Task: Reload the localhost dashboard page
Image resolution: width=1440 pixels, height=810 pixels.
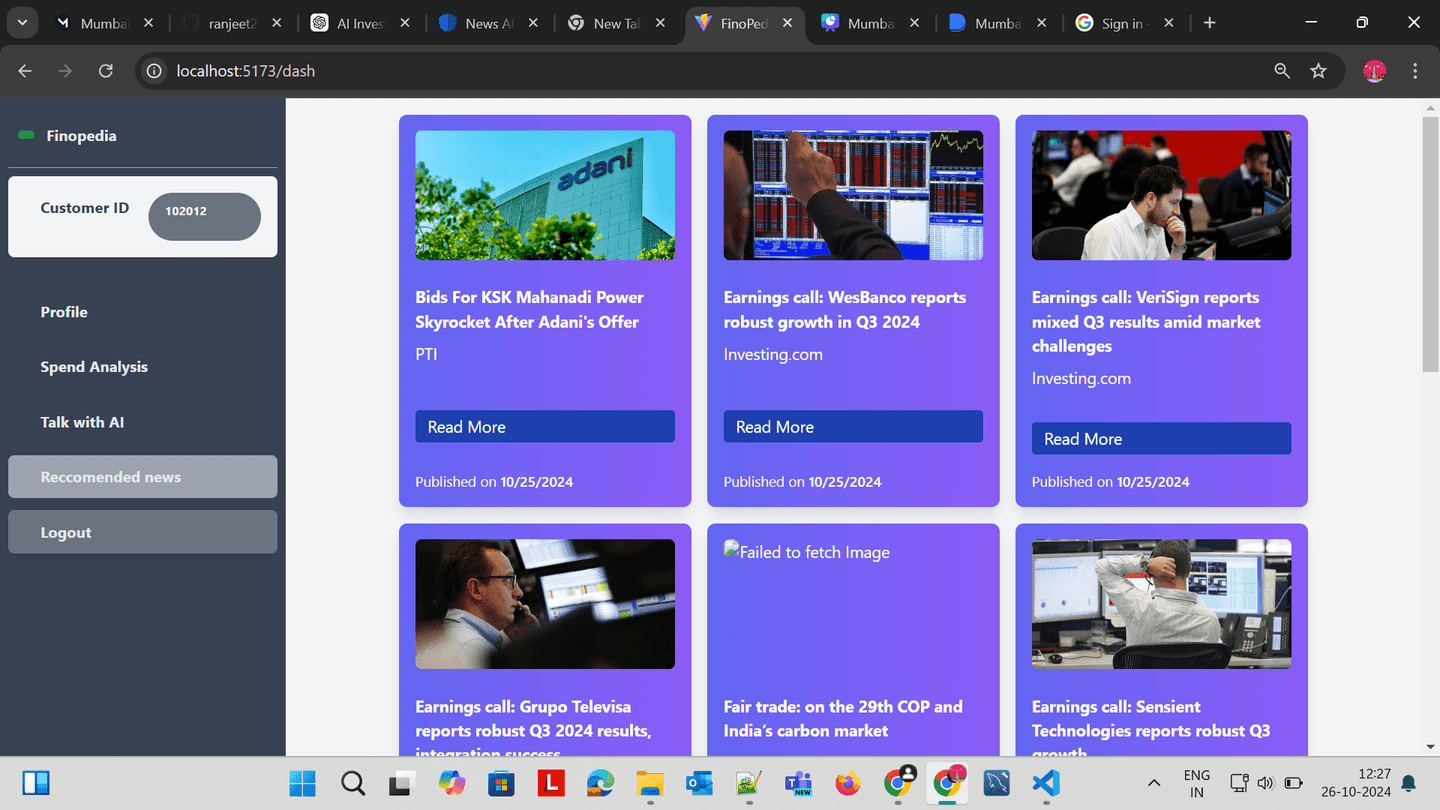Action: tap(105, 71)
